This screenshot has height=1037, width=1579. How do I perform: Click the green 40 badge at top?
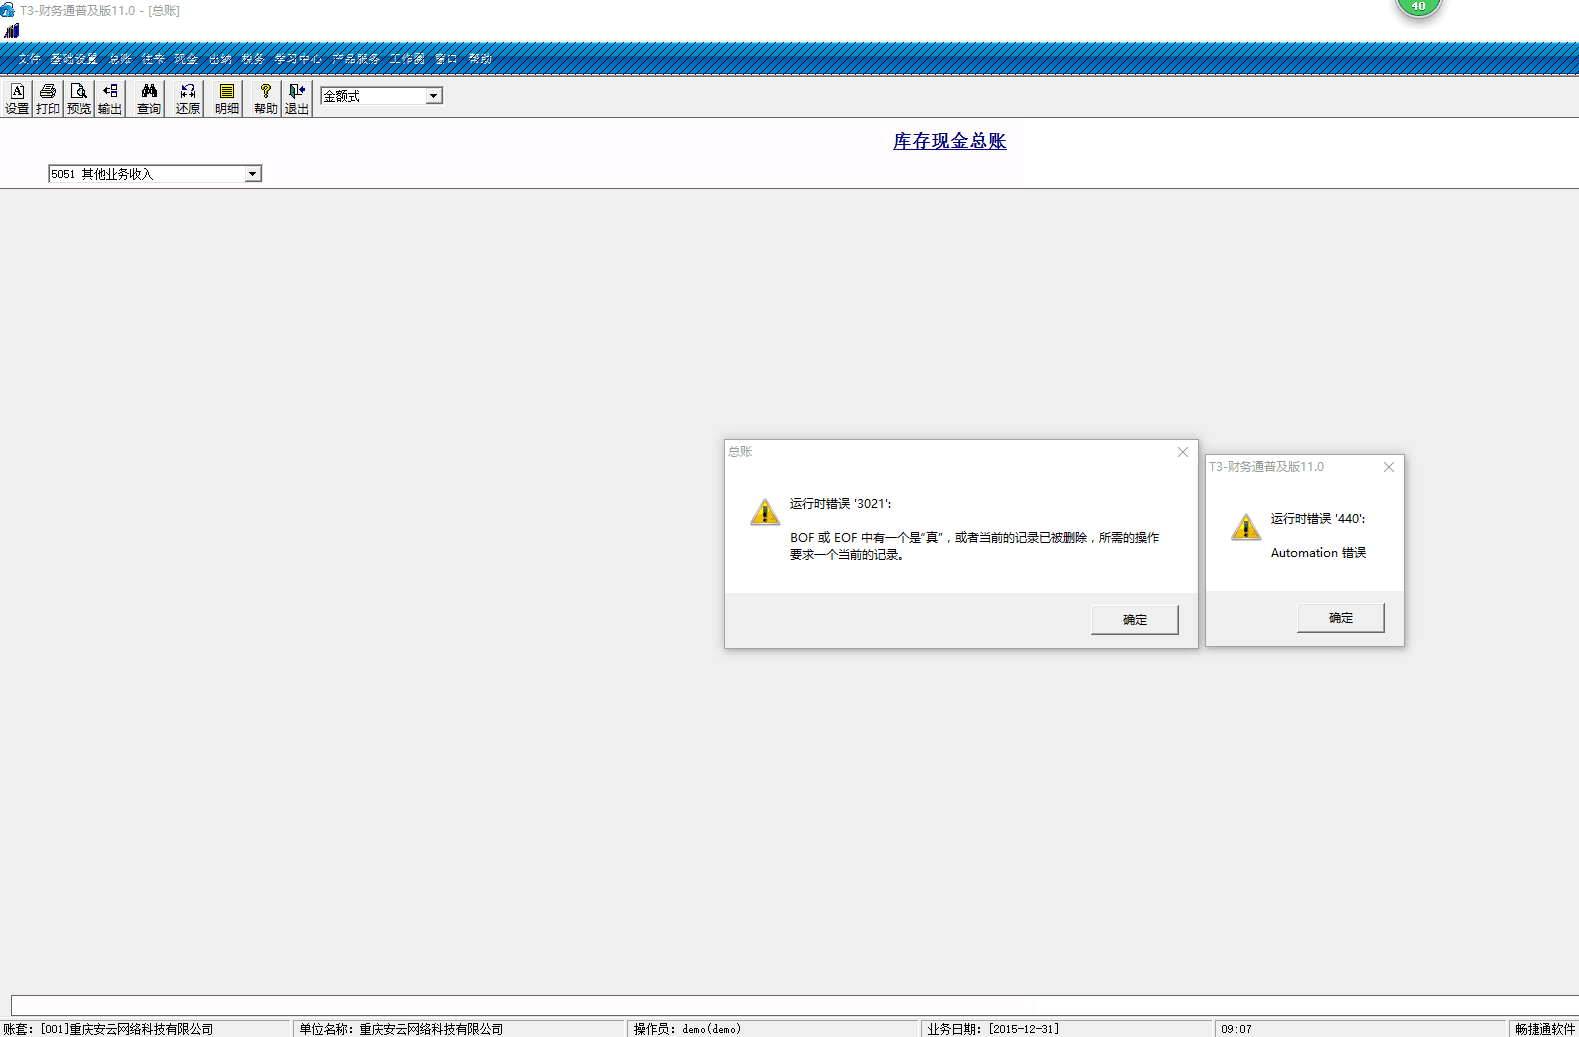pyautogui.click(x=1418, y=6)
